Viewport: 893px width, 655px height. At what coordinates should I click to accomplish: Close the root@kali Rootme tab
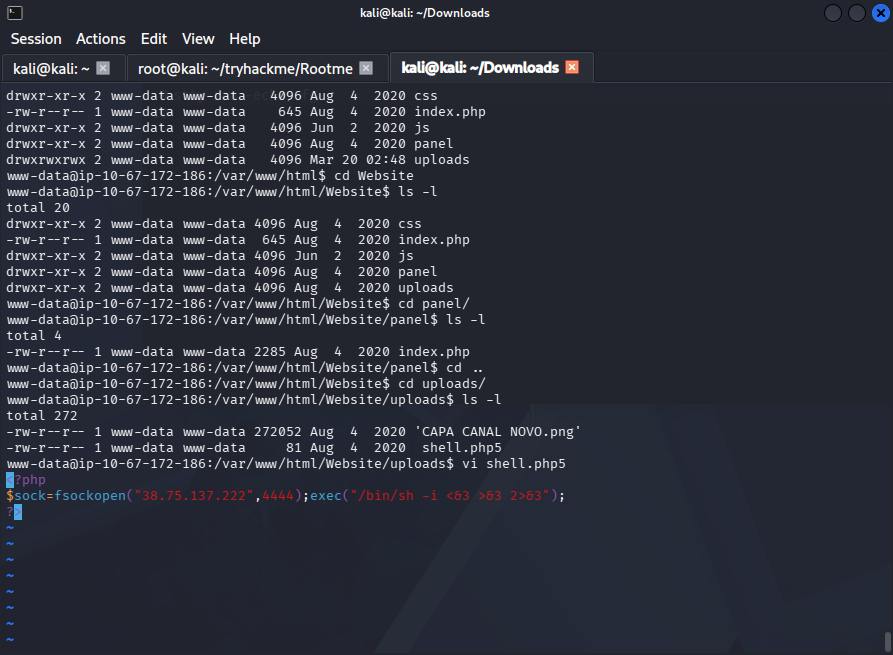pyautogui.click(x=366, y=68)
